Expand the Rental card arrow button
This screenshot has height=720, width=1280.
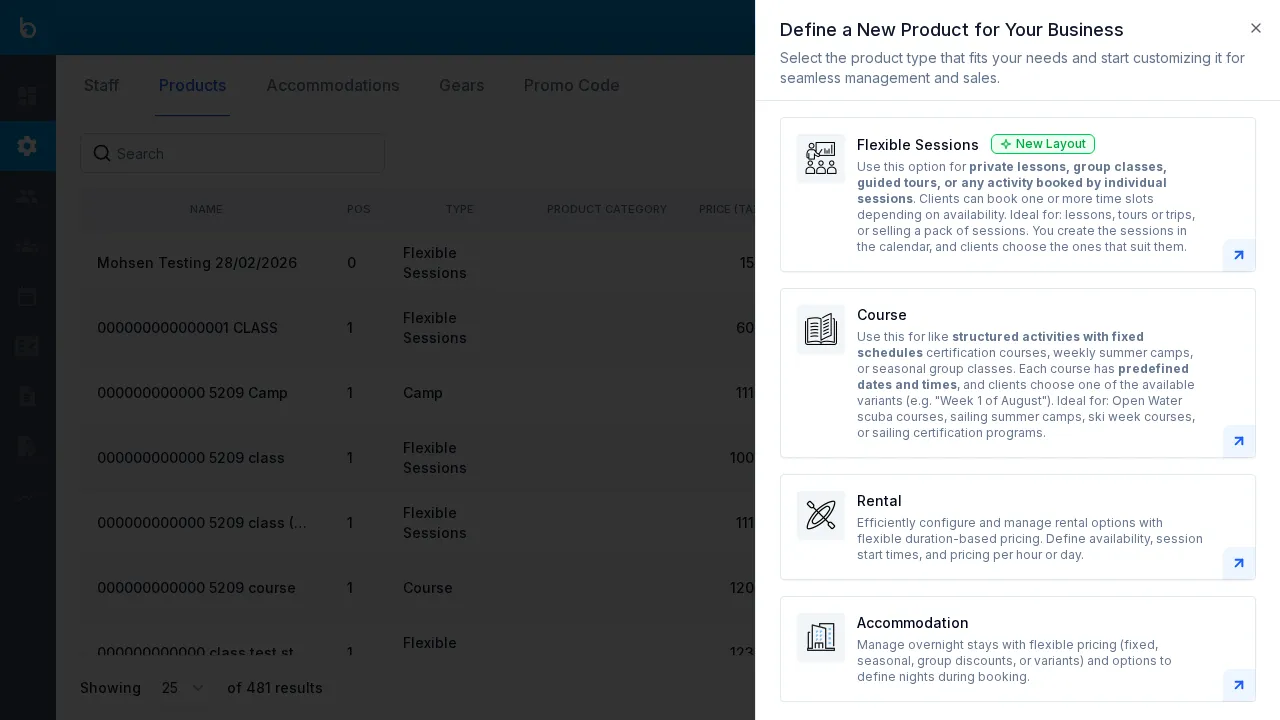(1238, 563)
